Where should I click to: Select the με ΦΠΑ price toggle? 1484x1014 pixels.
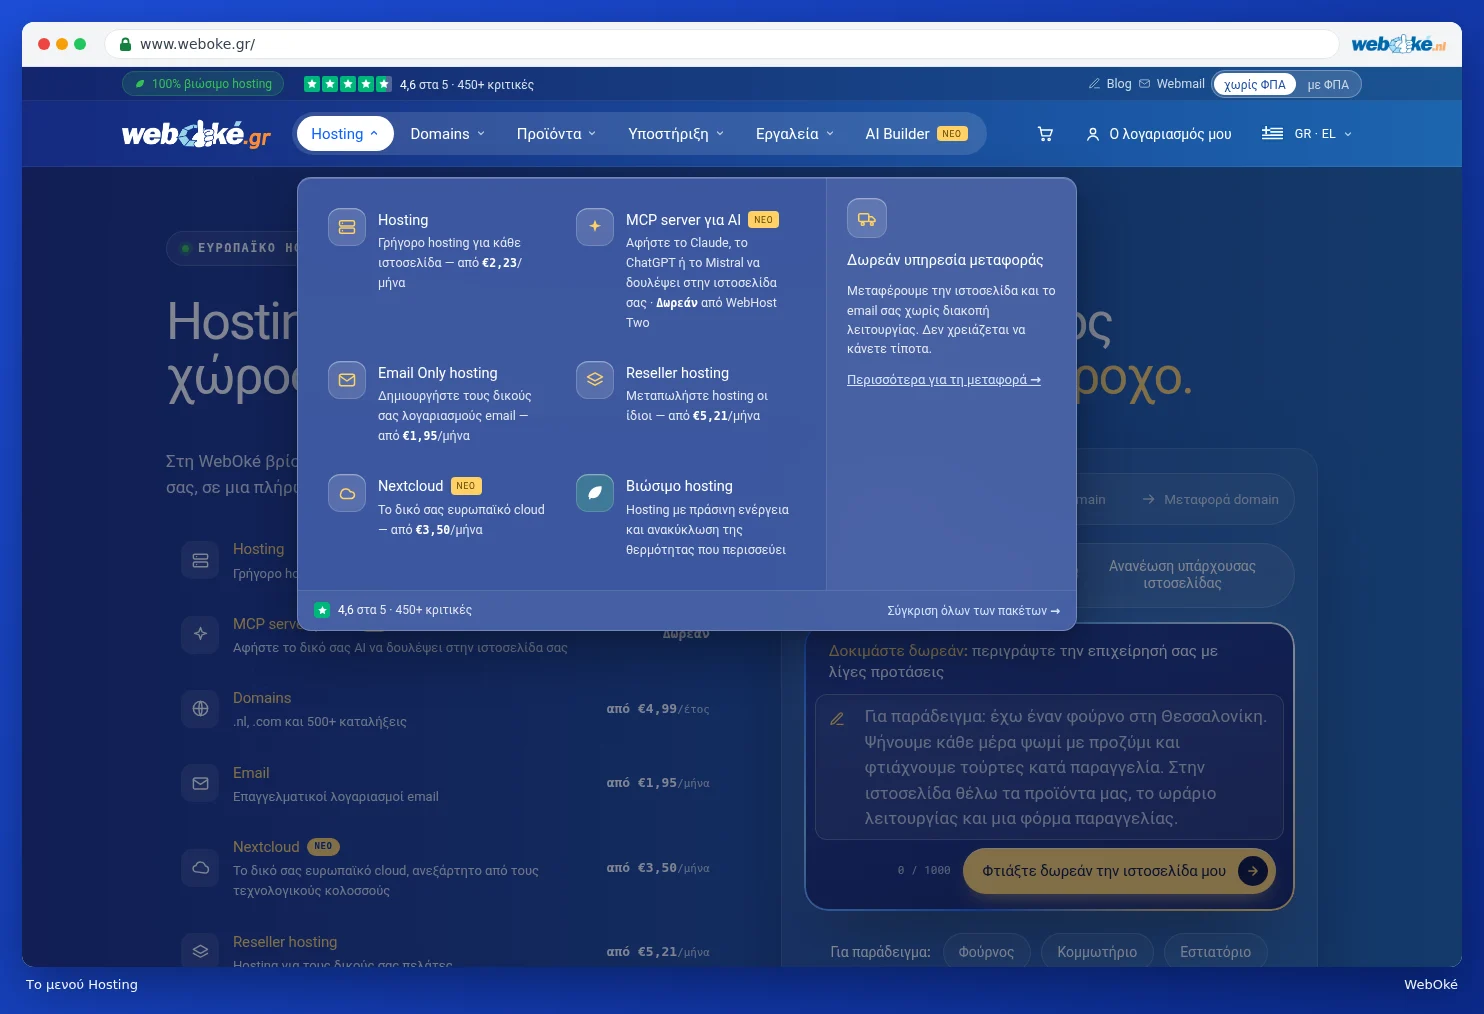(x=1328, y=84)
